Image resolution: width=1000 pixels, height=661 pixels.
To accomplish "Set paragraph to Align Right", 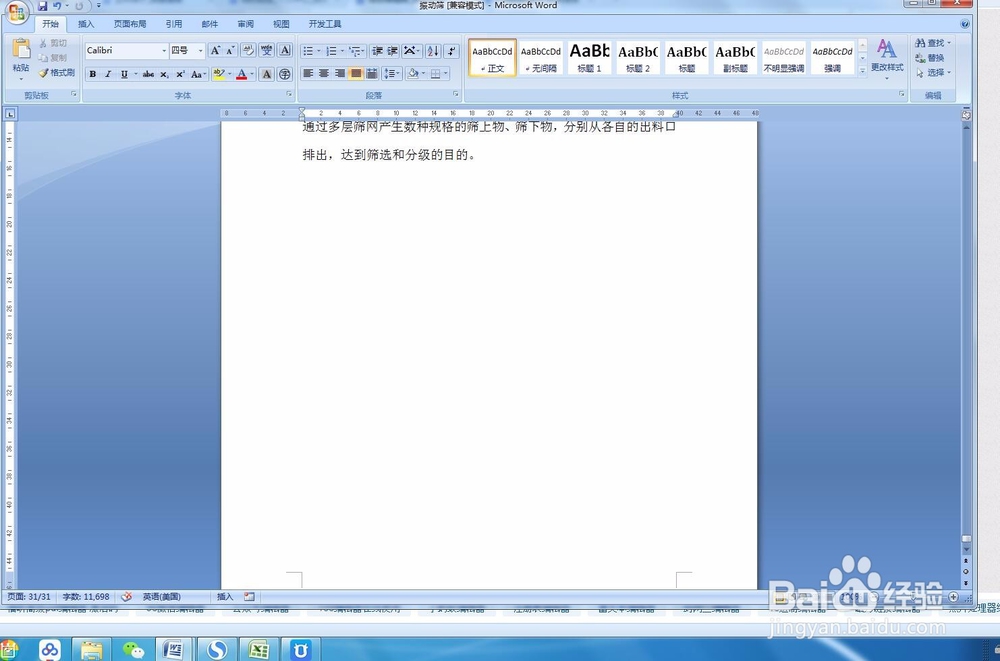I will click(x=340, y=73).
